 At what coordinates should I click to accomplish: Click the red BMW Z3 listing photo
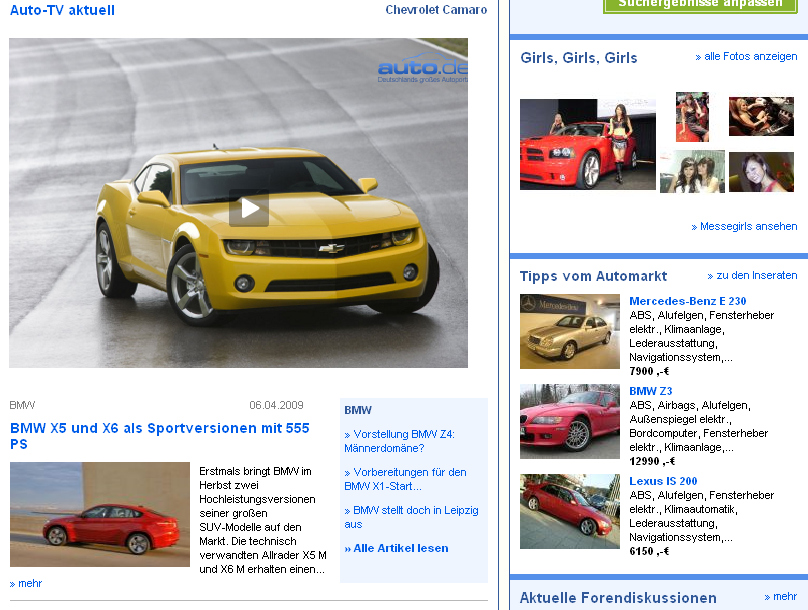(570, 421)
